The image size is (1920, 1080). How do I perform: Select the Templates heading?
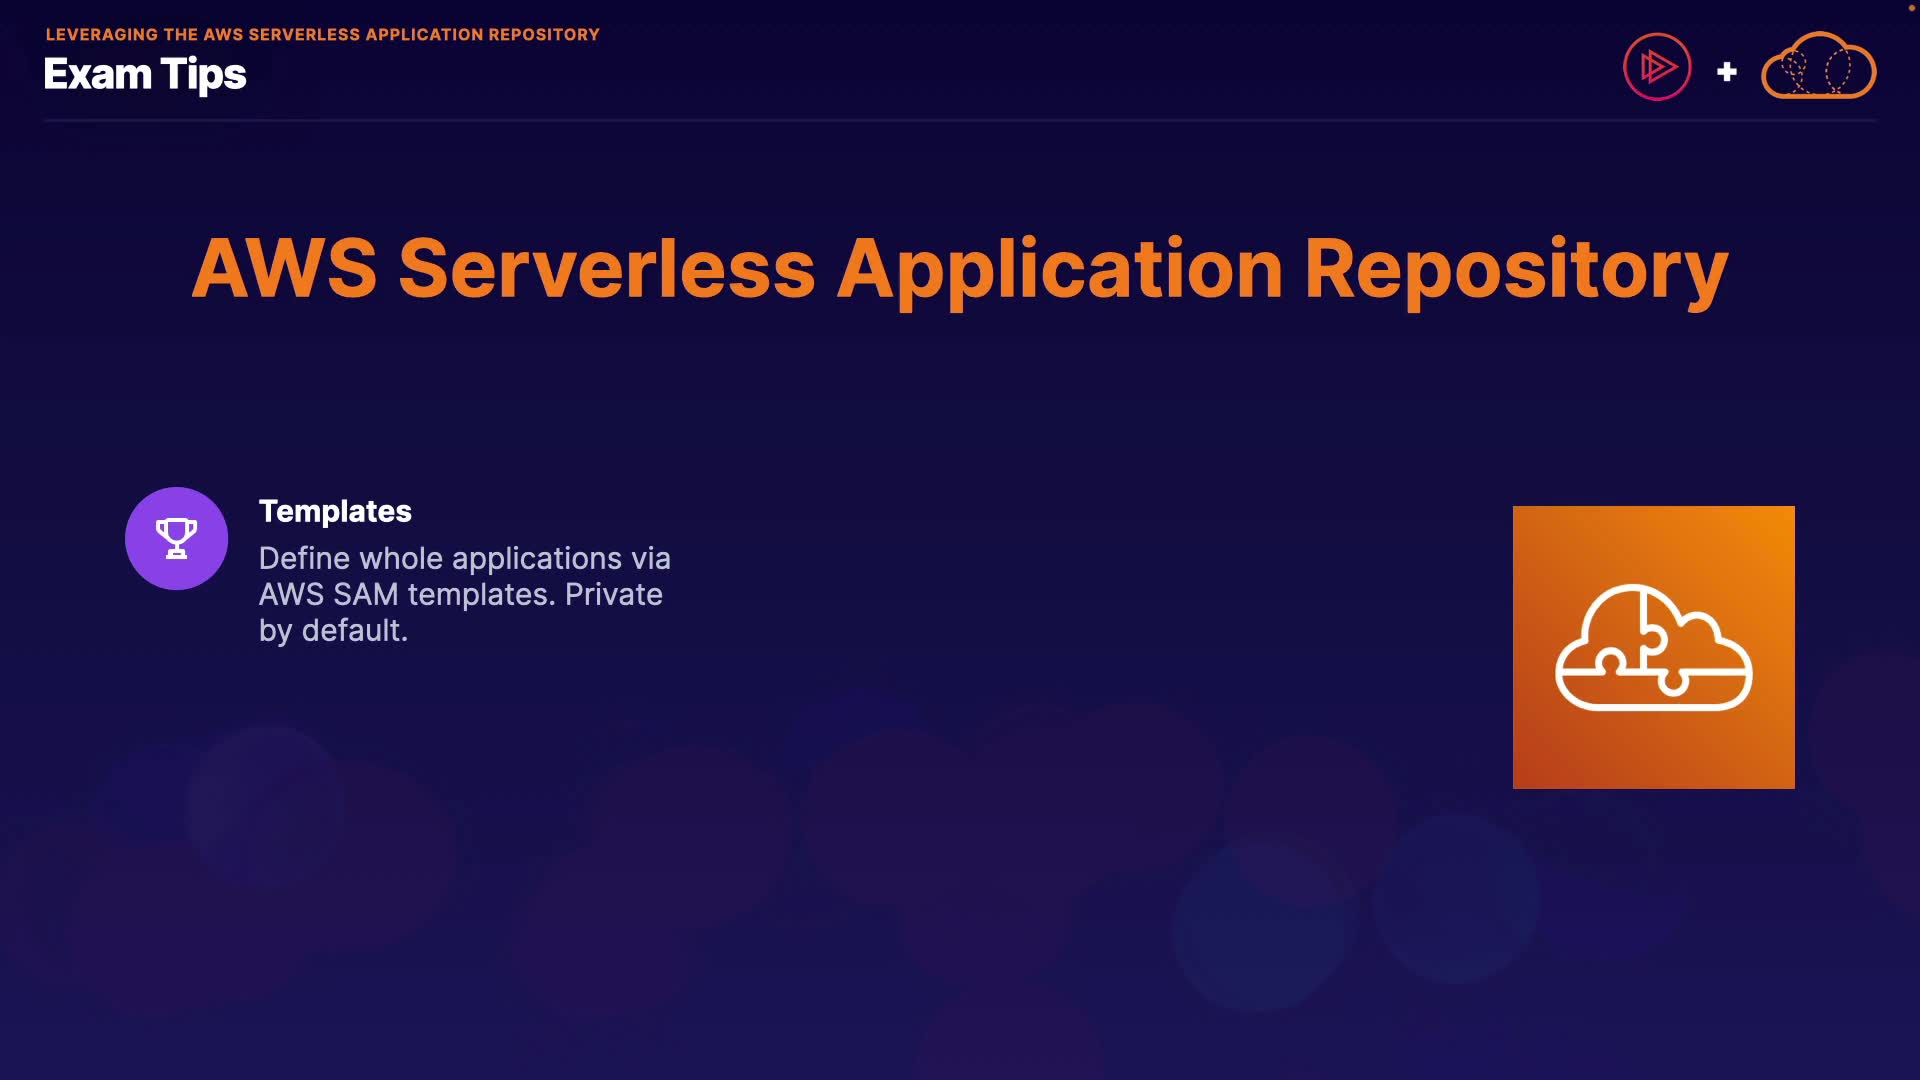coord(335,511)
